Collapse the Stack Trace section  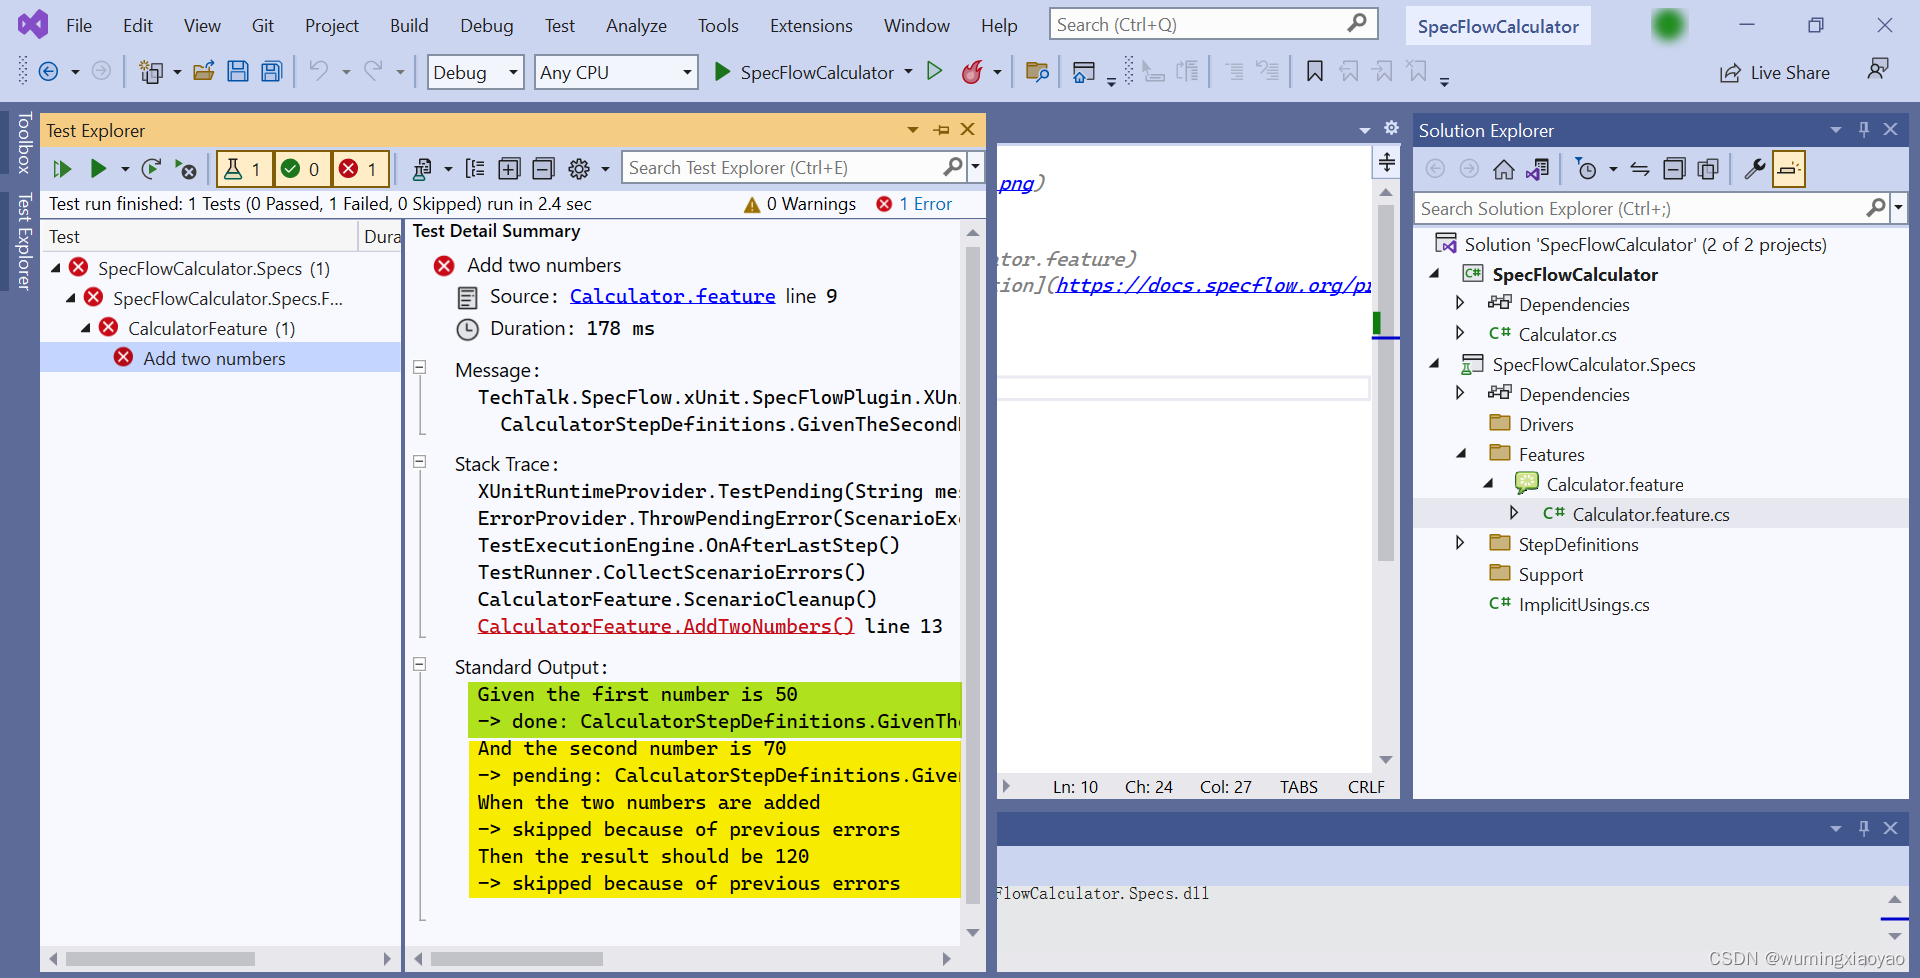[420, 462]
